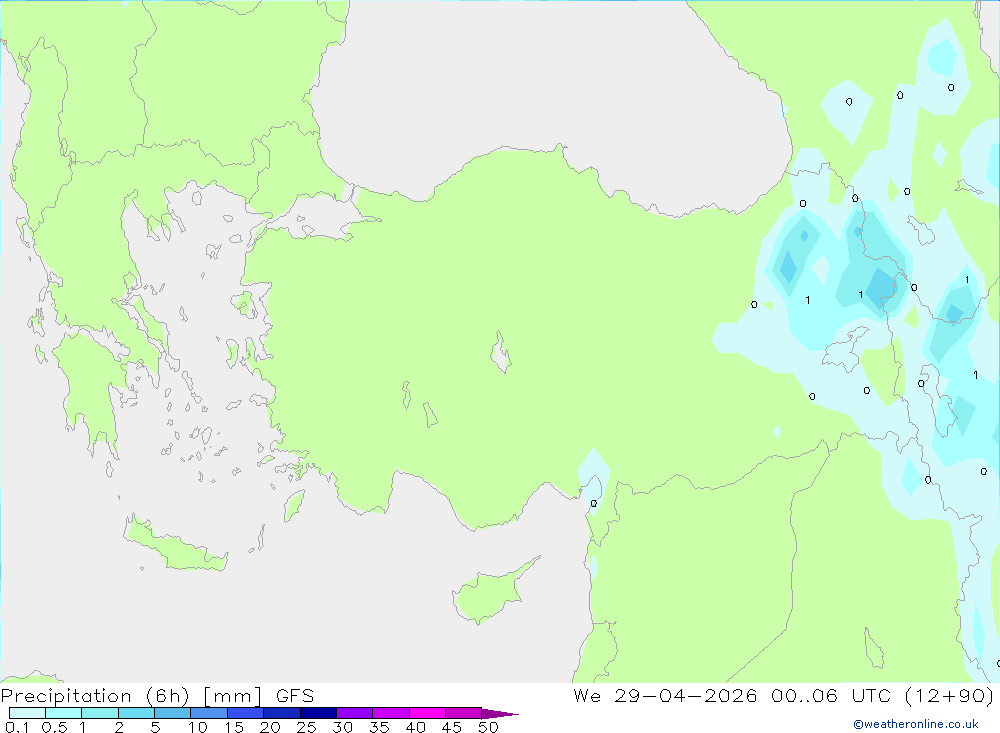1000x733 pixels.
Task: Pick the 5–10 mm legend swatch
Action: [x=173, y=713]
